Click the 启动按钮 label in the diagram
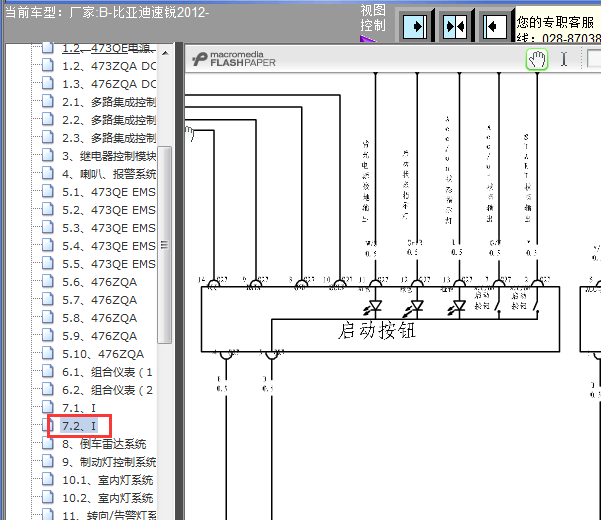Screen dimensions: 601x520 (x=377, y=330)
